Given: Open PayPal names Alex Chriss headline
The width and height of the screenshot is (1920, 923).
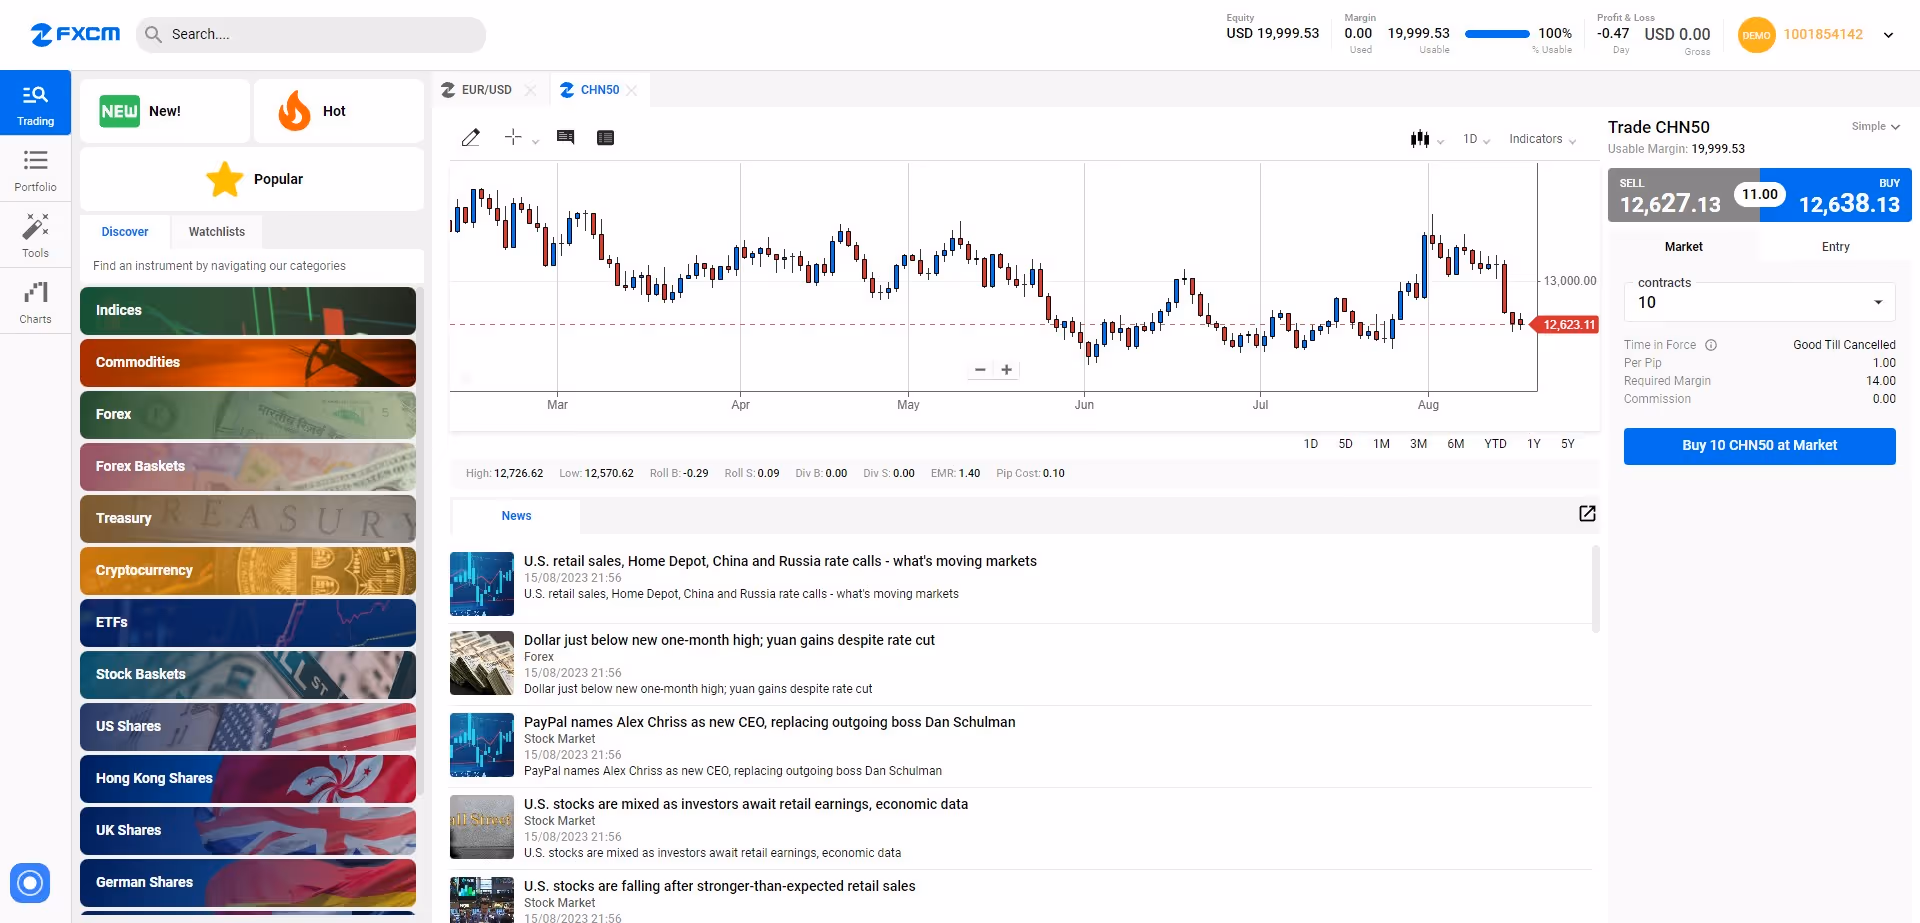Looking at the screenshot, I should (x=769, y=722).
